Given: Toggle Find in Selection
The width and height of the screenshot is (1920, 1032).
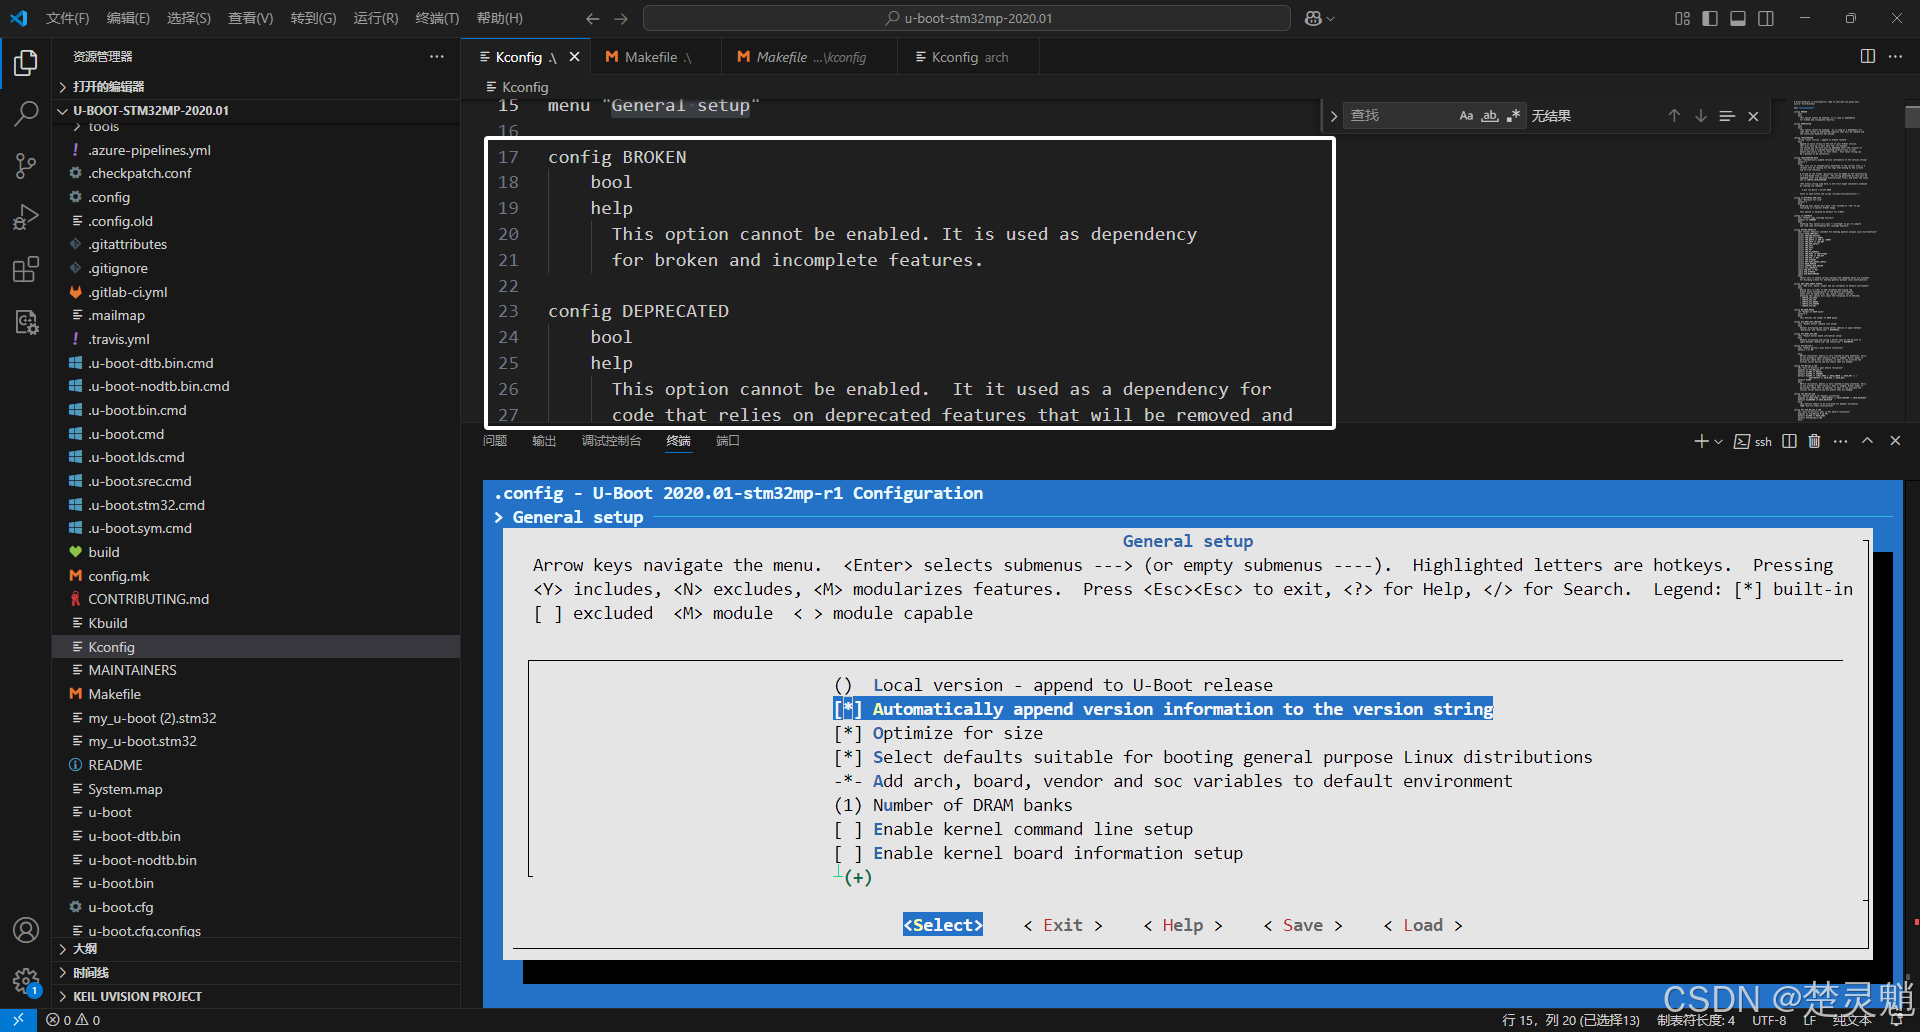Looking at the screenshot, I should (x=1727, y=116).
